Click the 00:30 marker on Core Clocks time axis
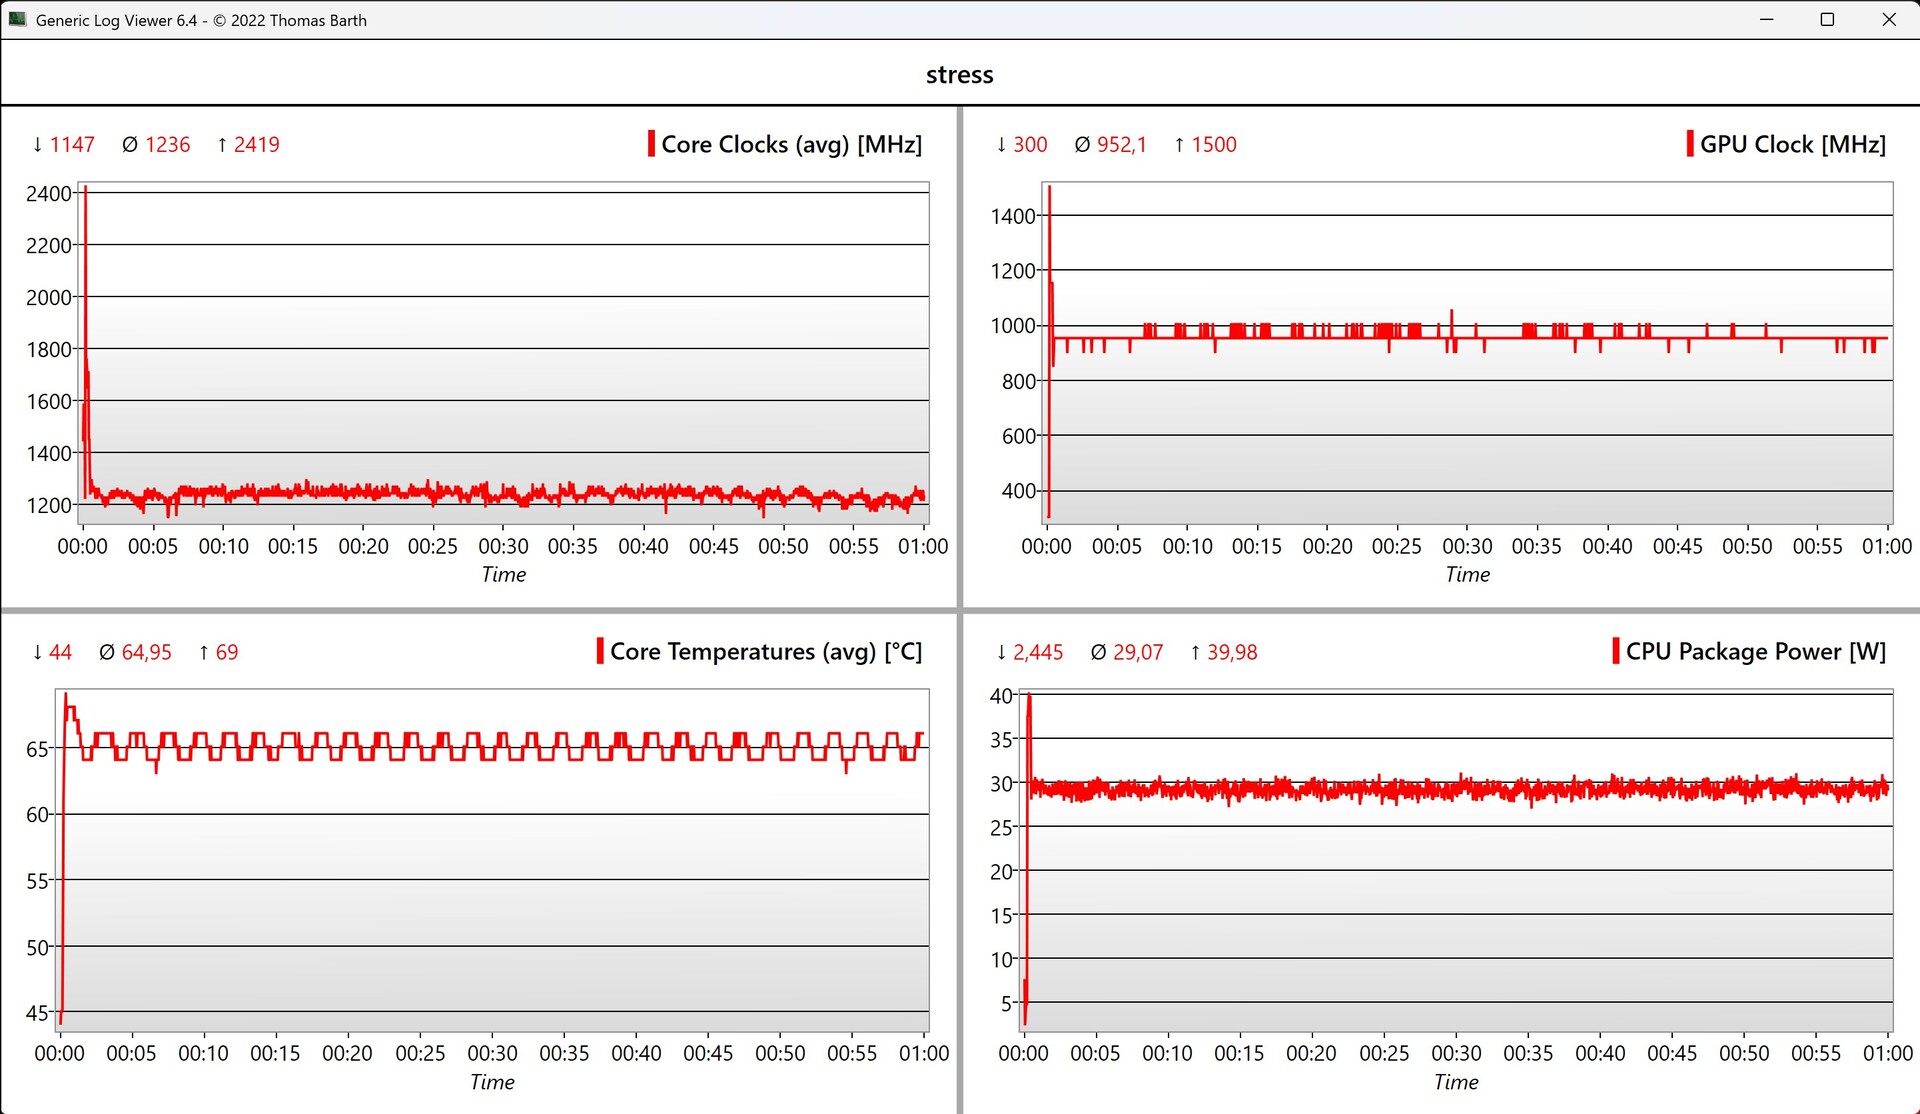This screenshot has height=1114, width=1920. click(503, 546)
